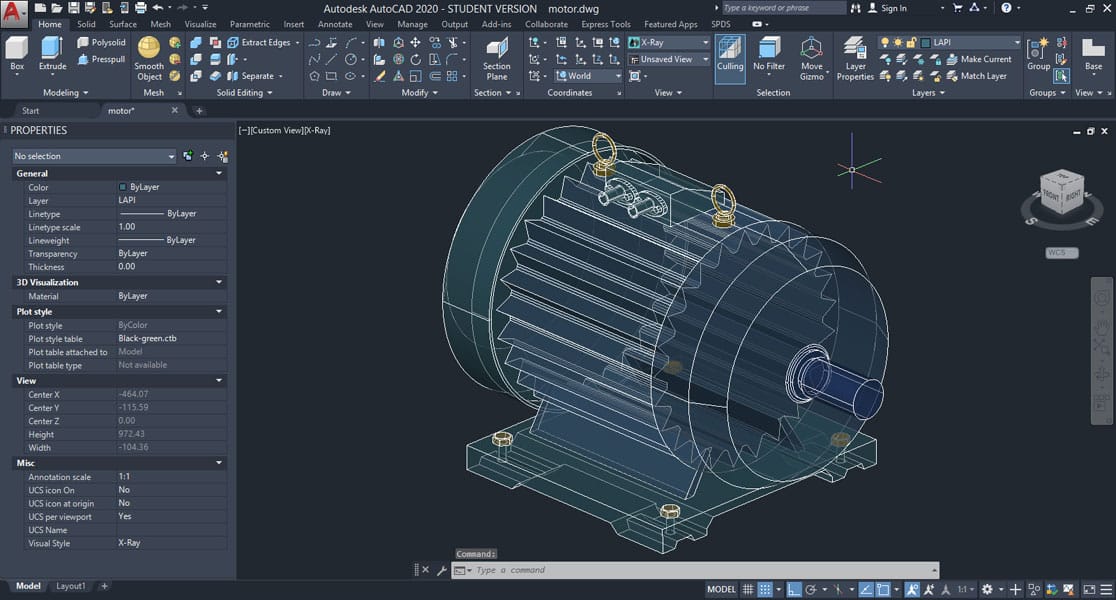Click the Undo arrow in quick access toolbar
Screen dimensions: 1116x600
point(158,8)
